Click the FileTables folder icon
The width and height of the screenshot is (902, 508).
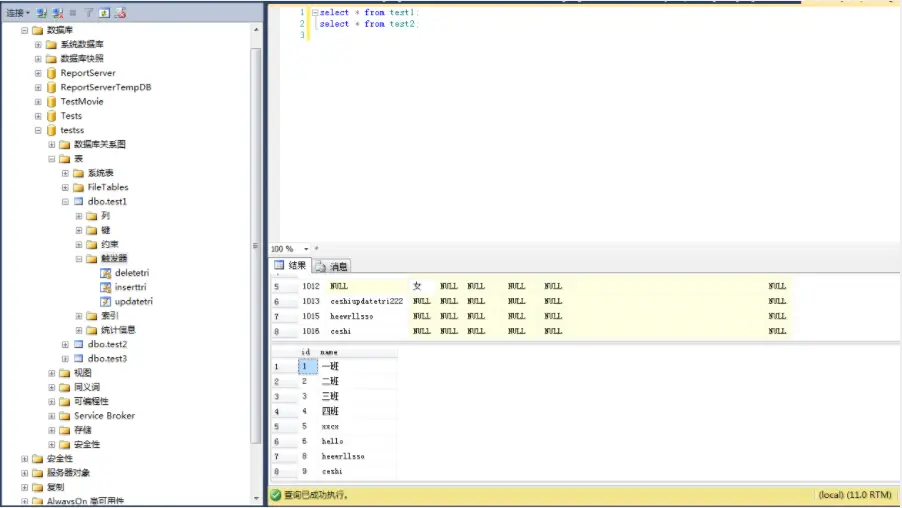point(79,187)
